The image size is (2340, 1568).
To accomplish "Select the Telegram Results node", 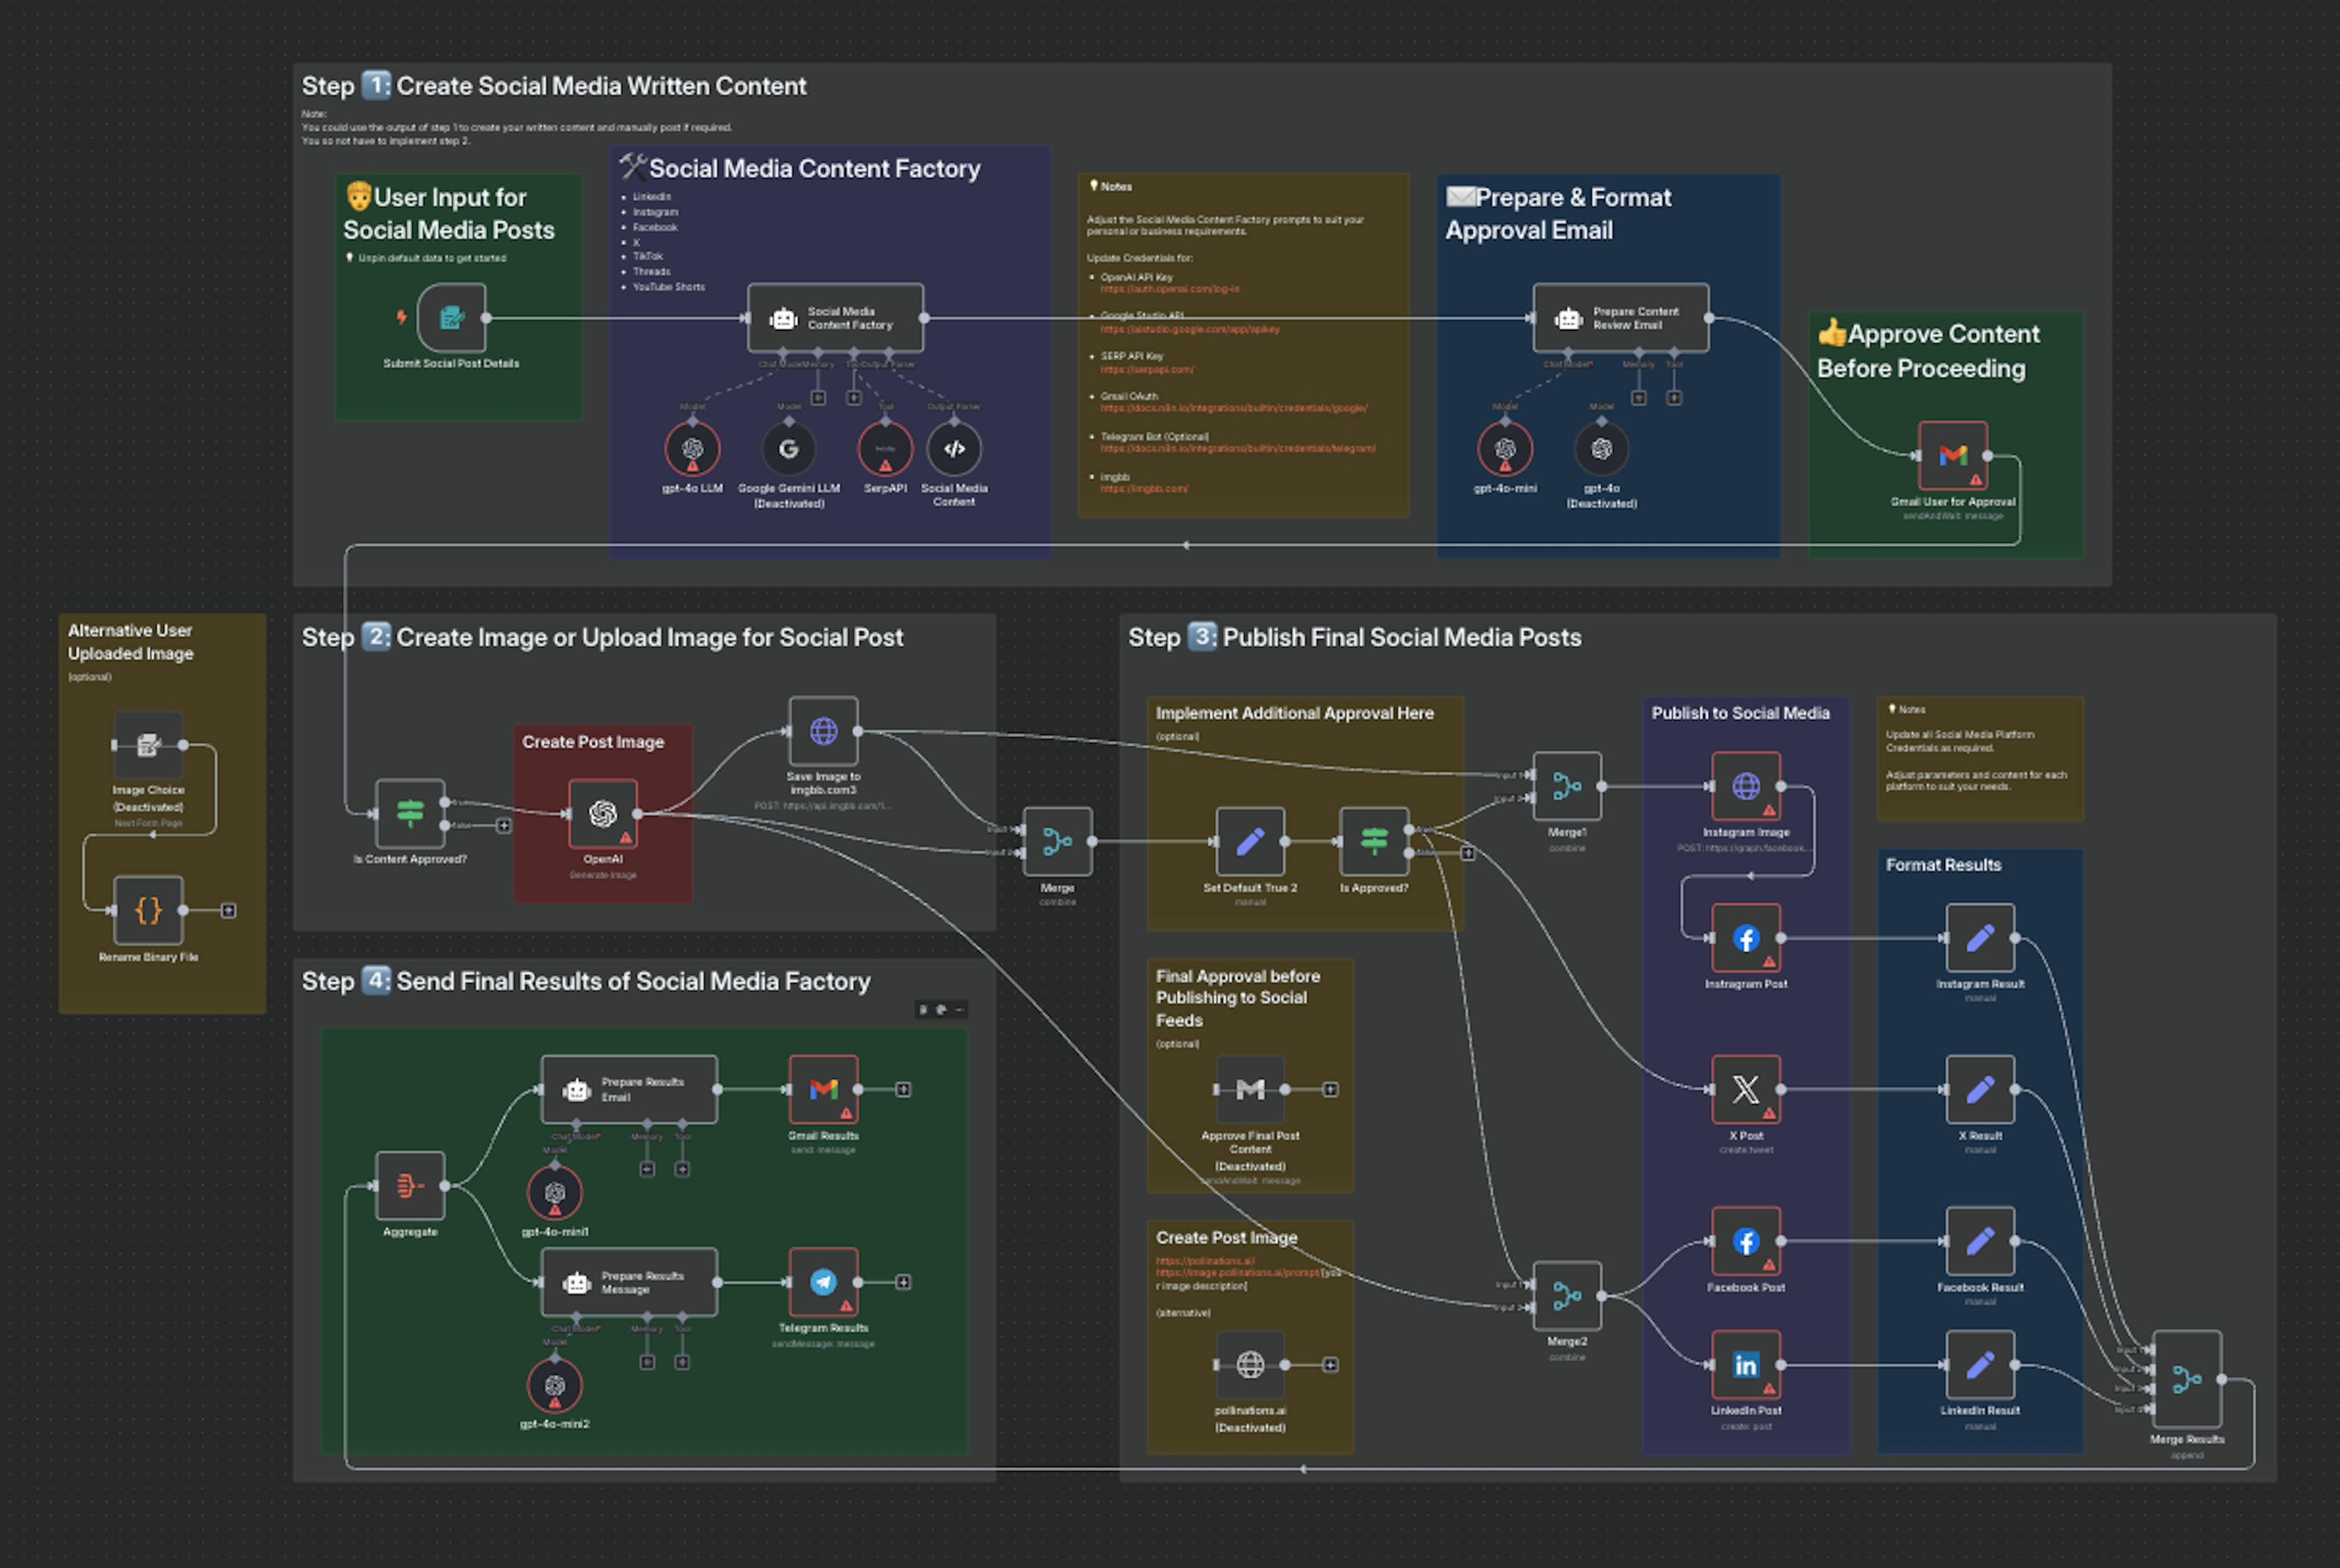I will click(x=823, y=1283).
